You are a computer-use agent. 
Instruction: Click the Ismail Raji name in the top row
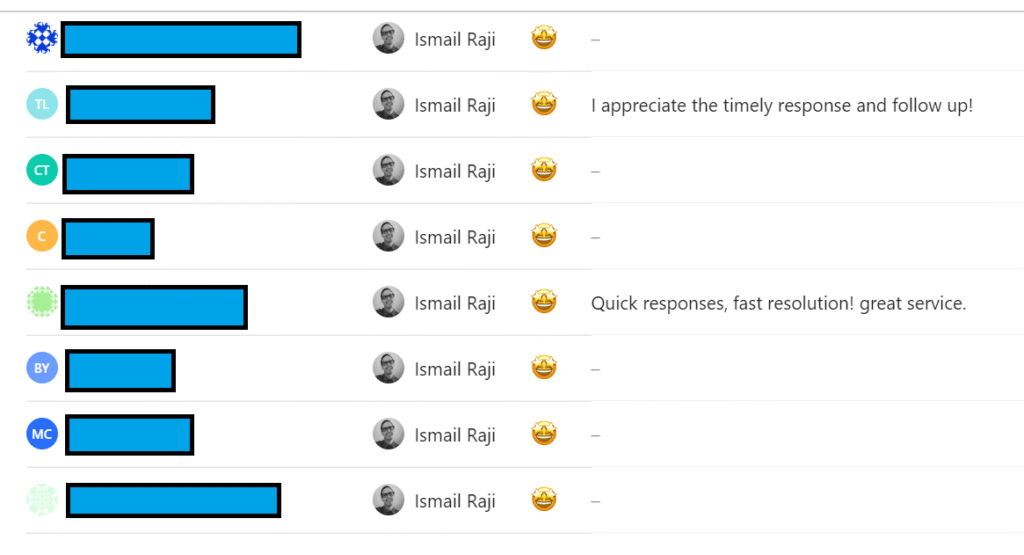click(x=455, y=39)
